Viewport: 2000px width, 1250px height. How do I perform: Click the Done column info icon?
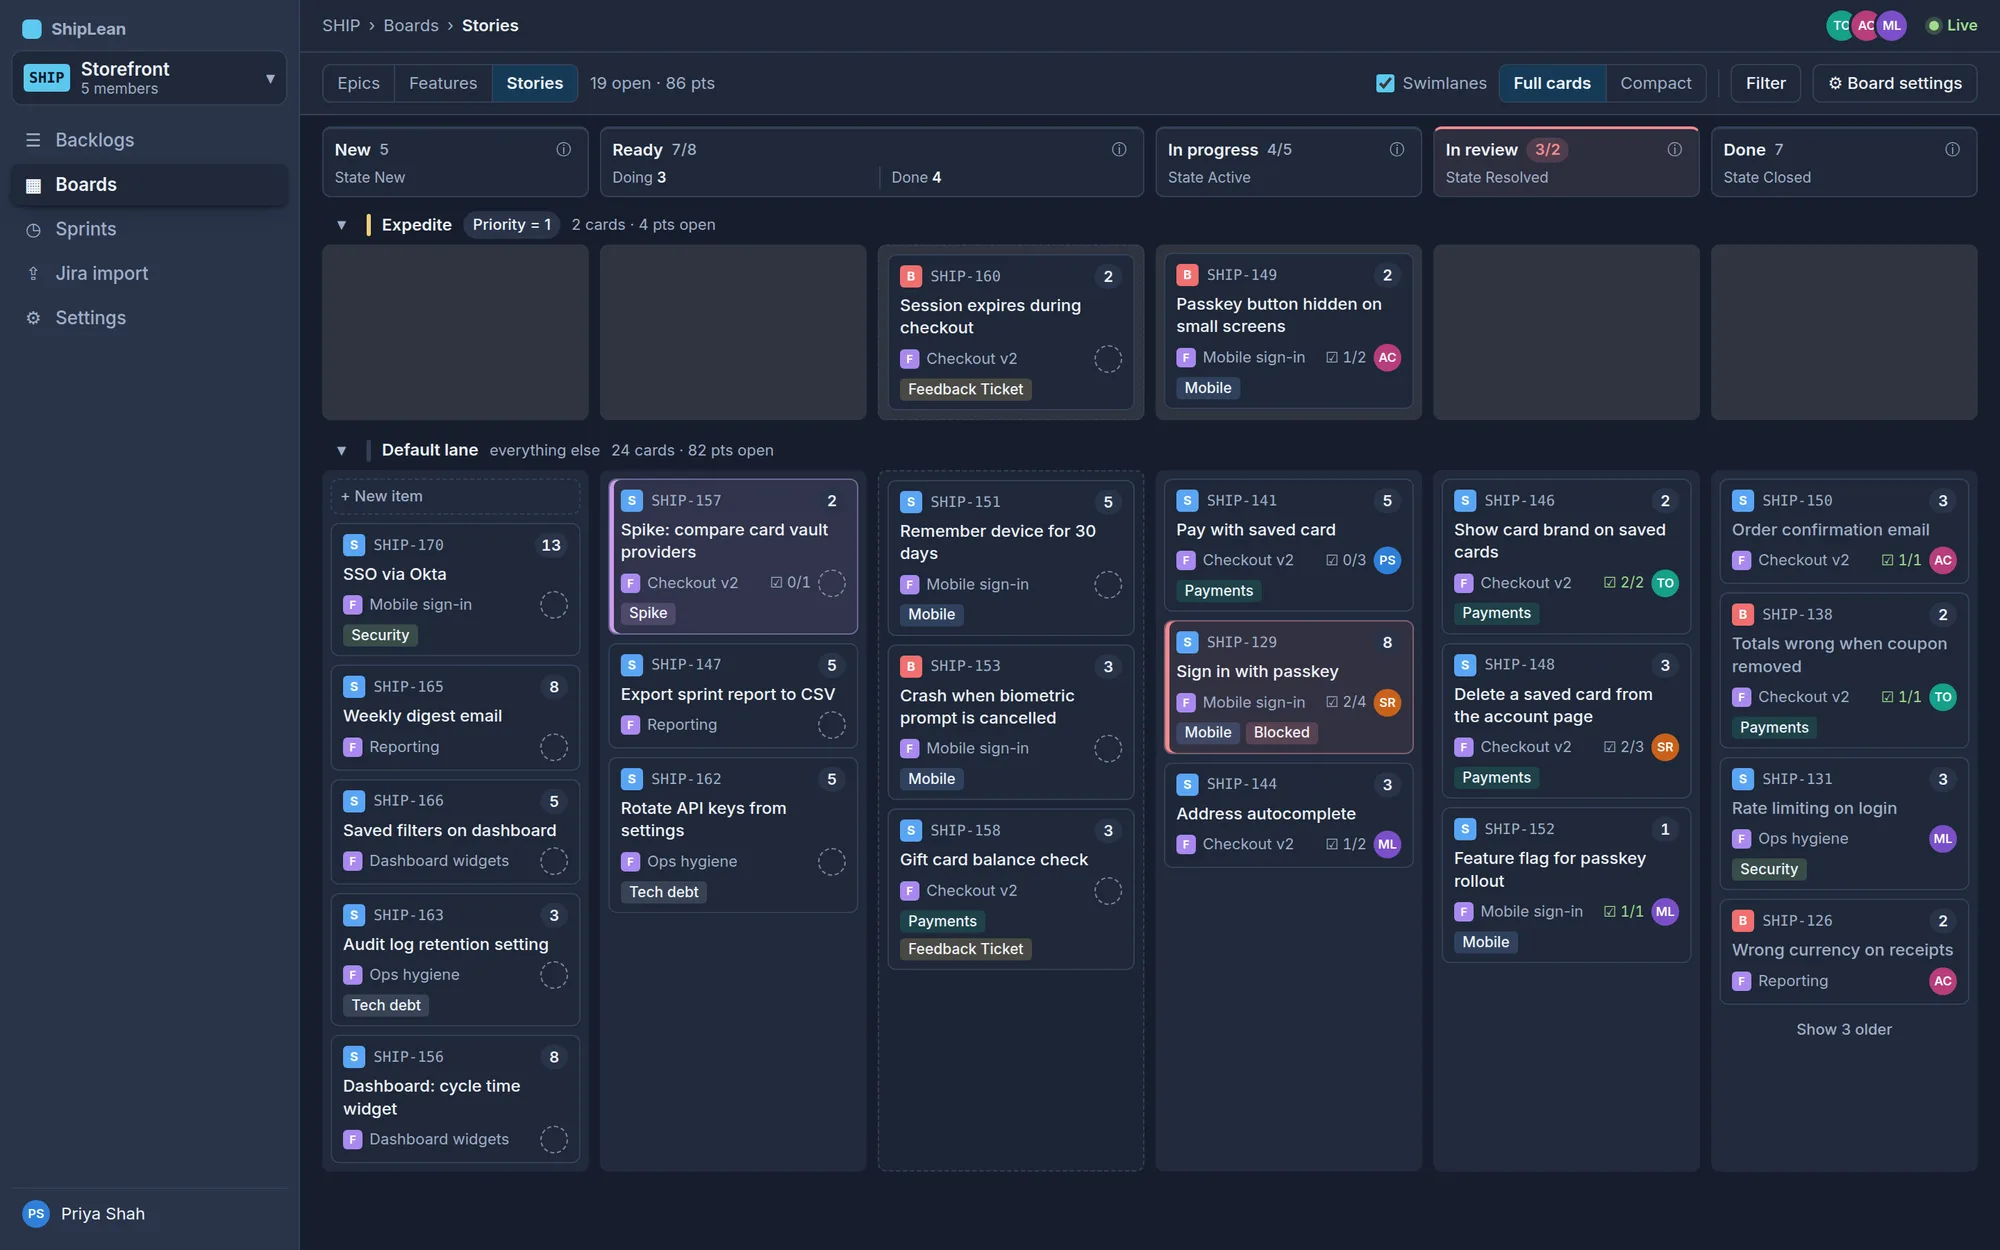[x=1952, y=149]
